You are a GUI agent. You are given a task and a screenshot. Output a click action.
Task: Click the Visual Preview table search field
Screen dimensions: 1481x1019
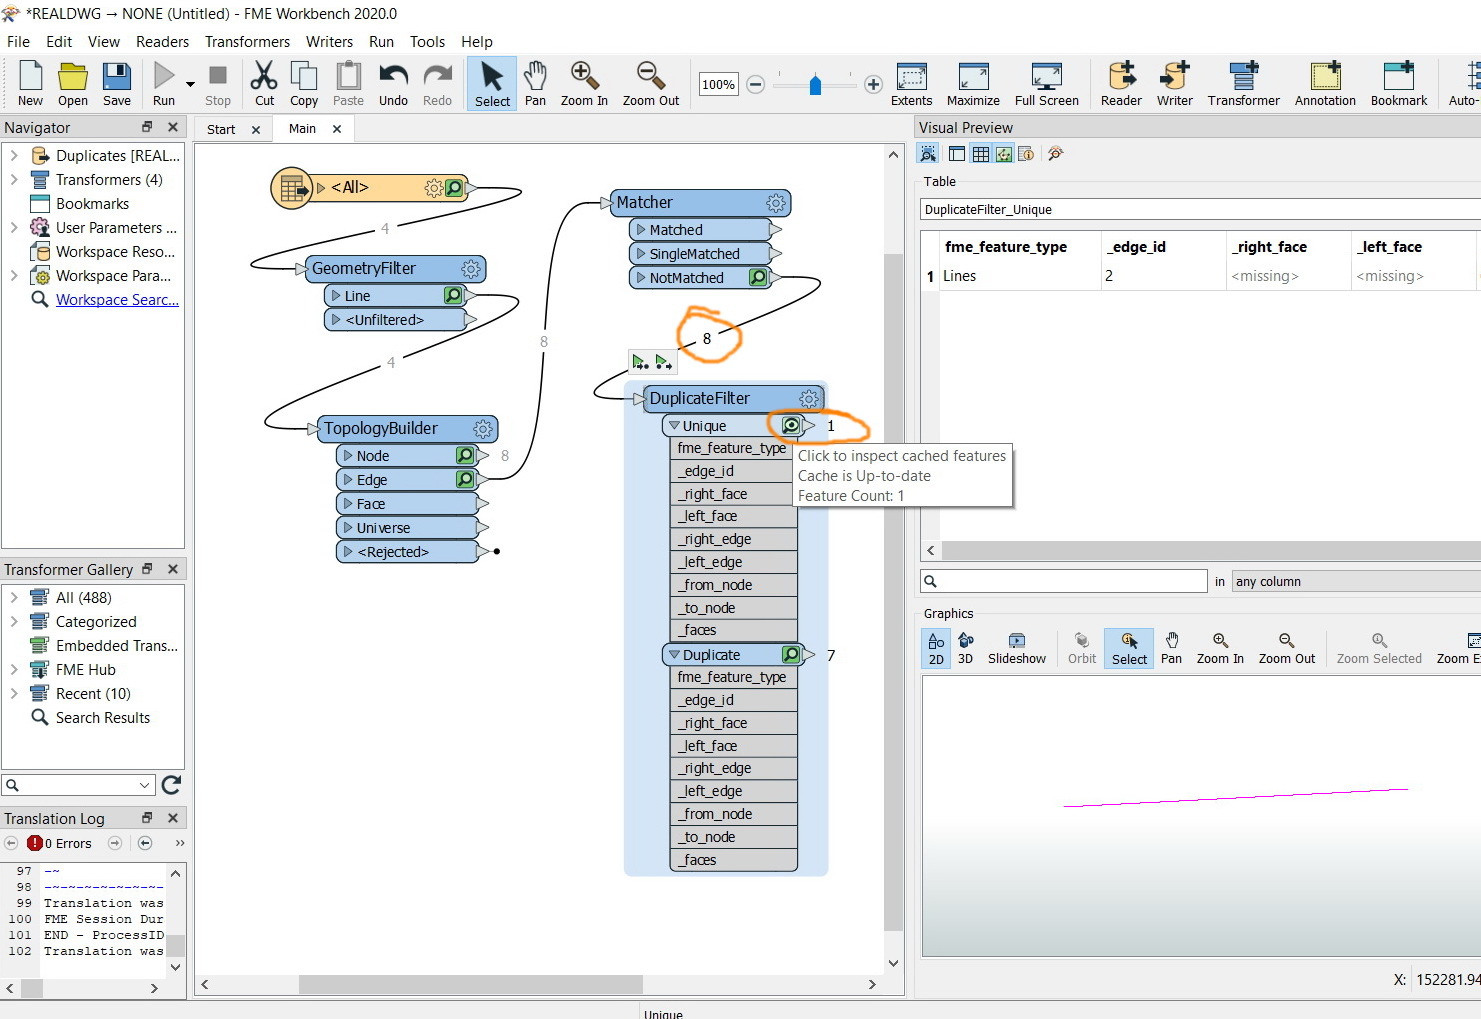click(x=1064, y=582)
